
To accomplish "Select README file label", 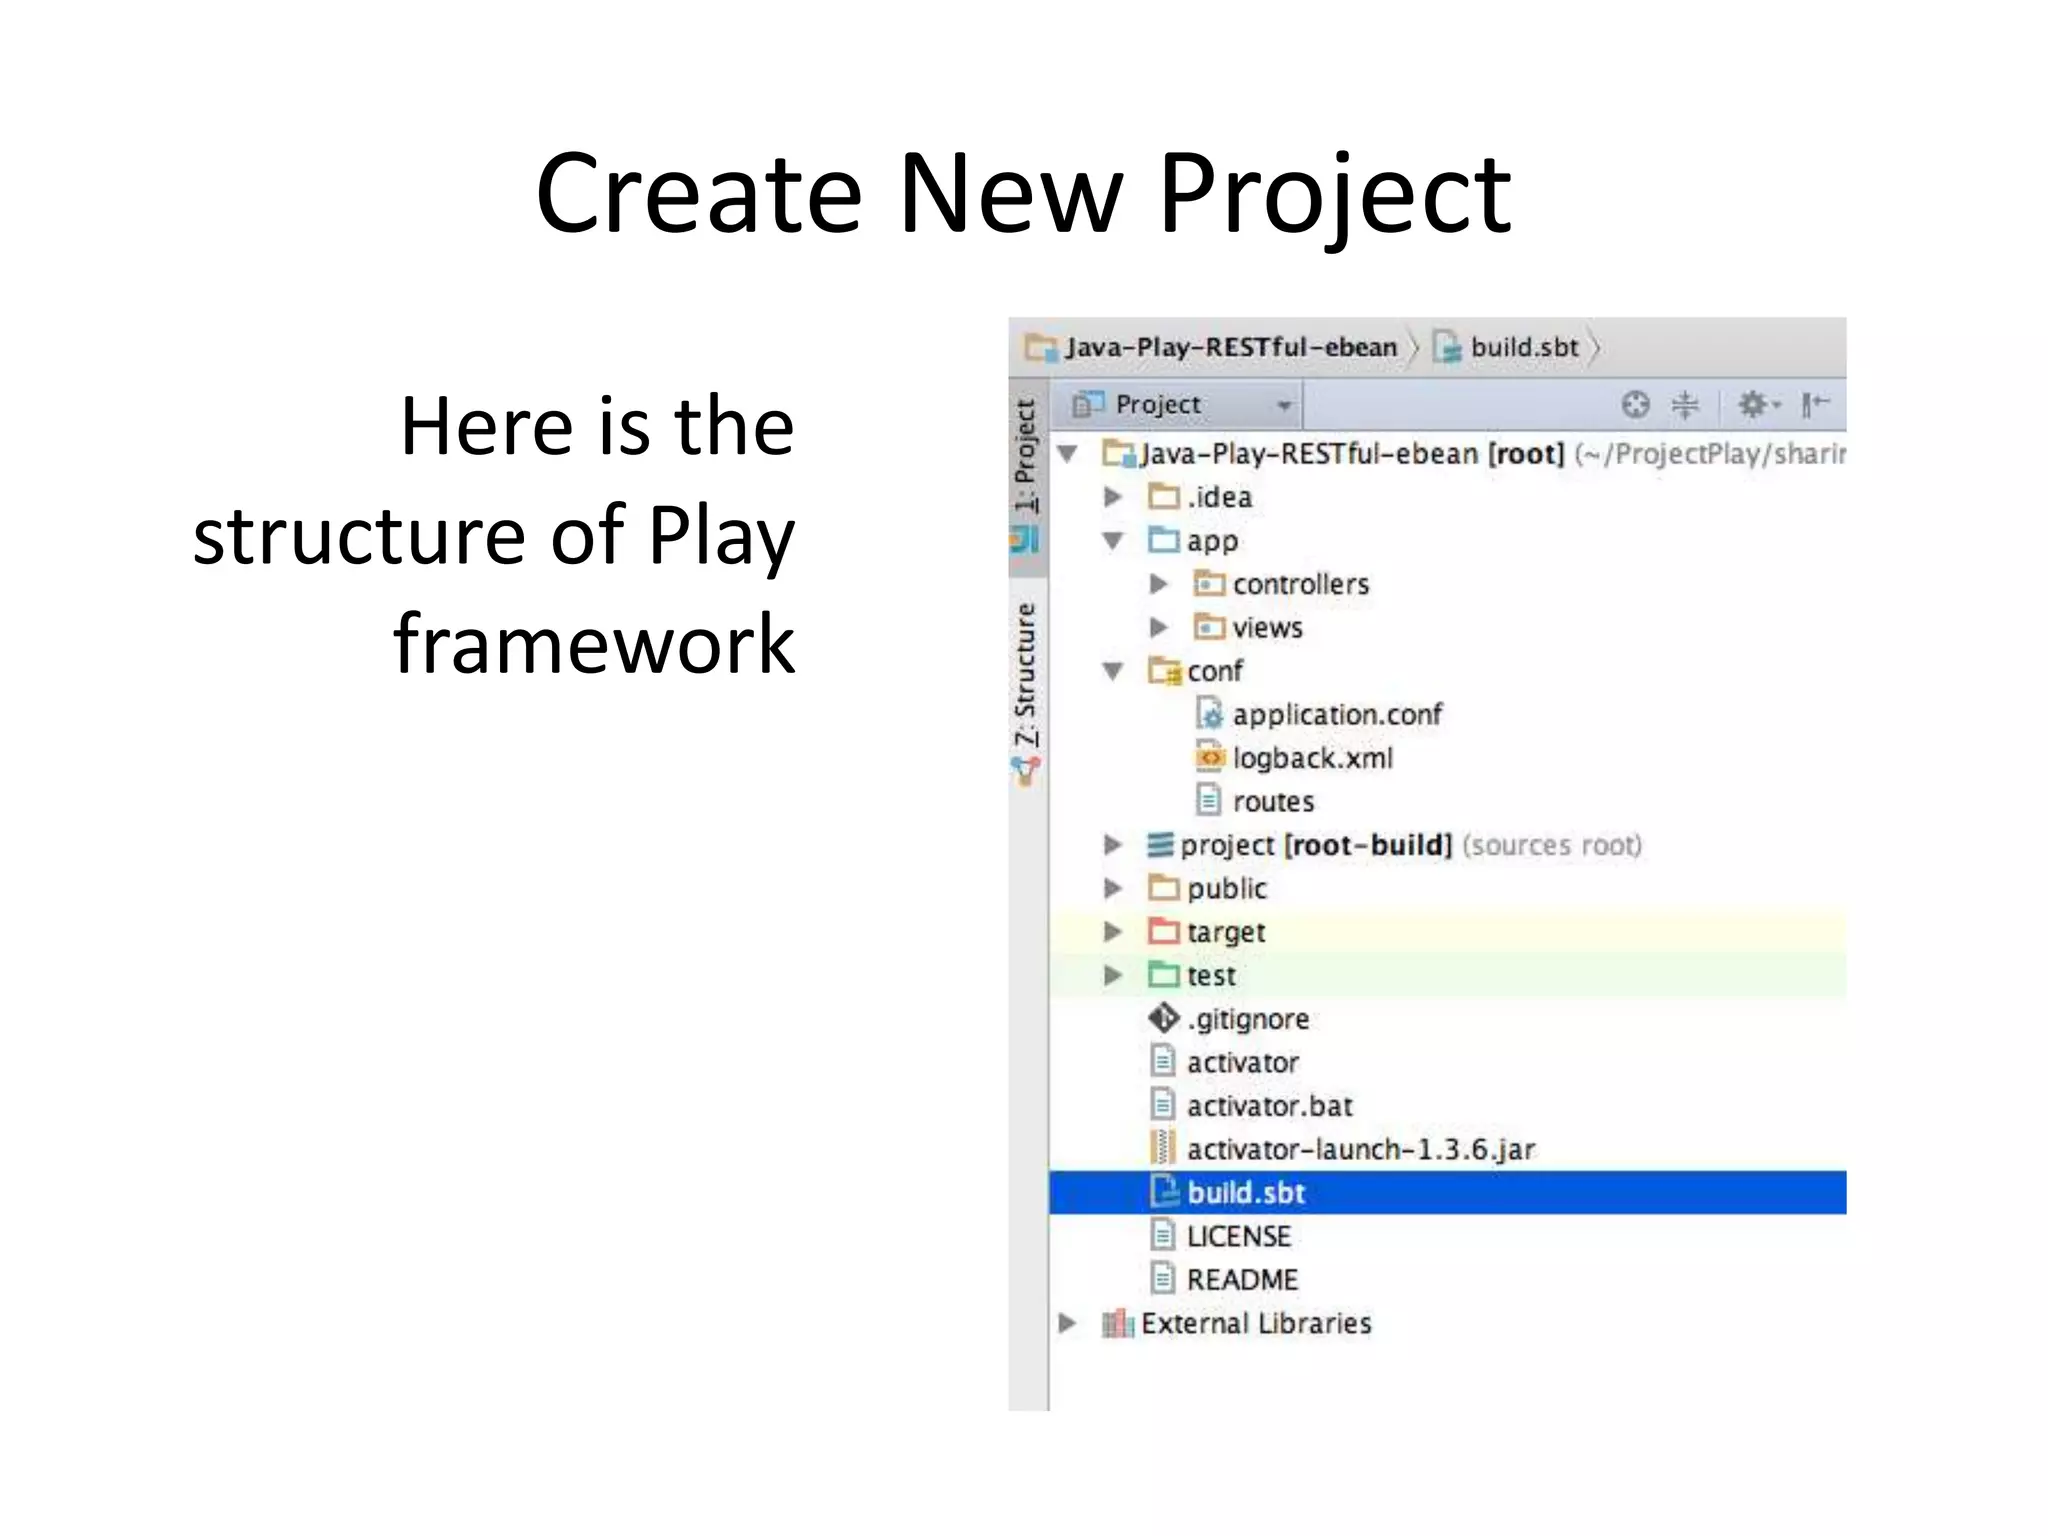I will tap(1243, 1280).
